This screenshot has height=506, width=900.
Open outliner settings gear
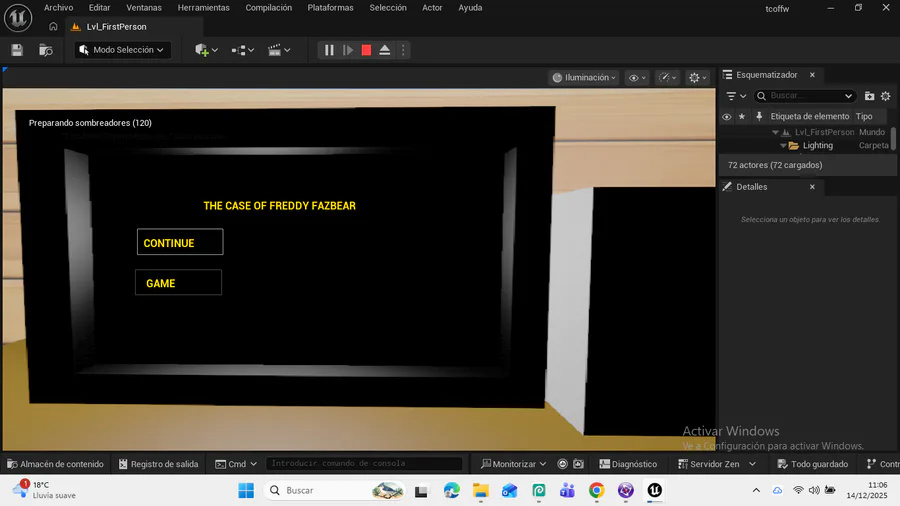point(886,96)
